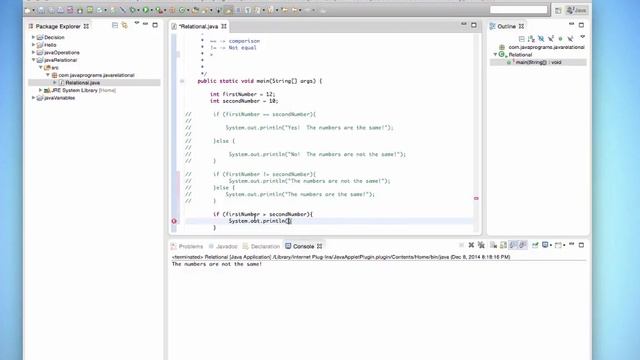The image size is (640, 360).
Task: Click the error marker beside println line
Action: pyautogui.click(x=174, y=221)
